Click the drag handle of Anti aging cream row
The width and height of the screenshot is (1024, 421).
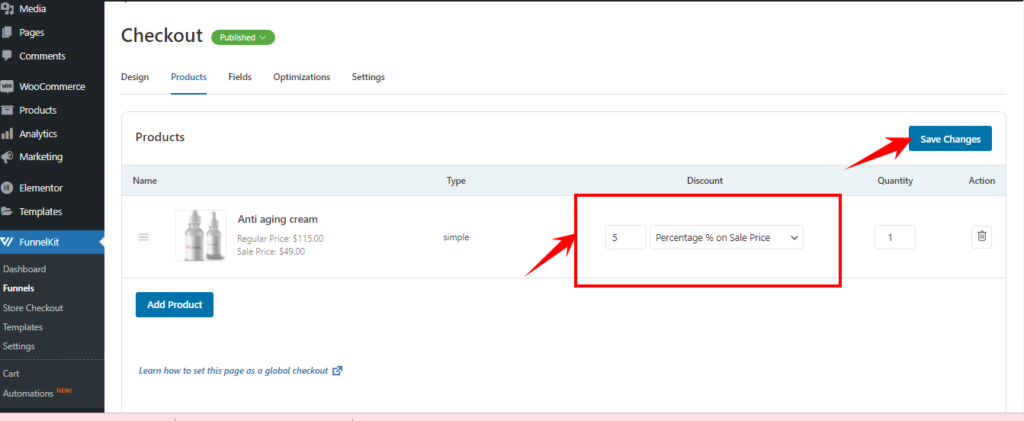(x=144, y=238)
